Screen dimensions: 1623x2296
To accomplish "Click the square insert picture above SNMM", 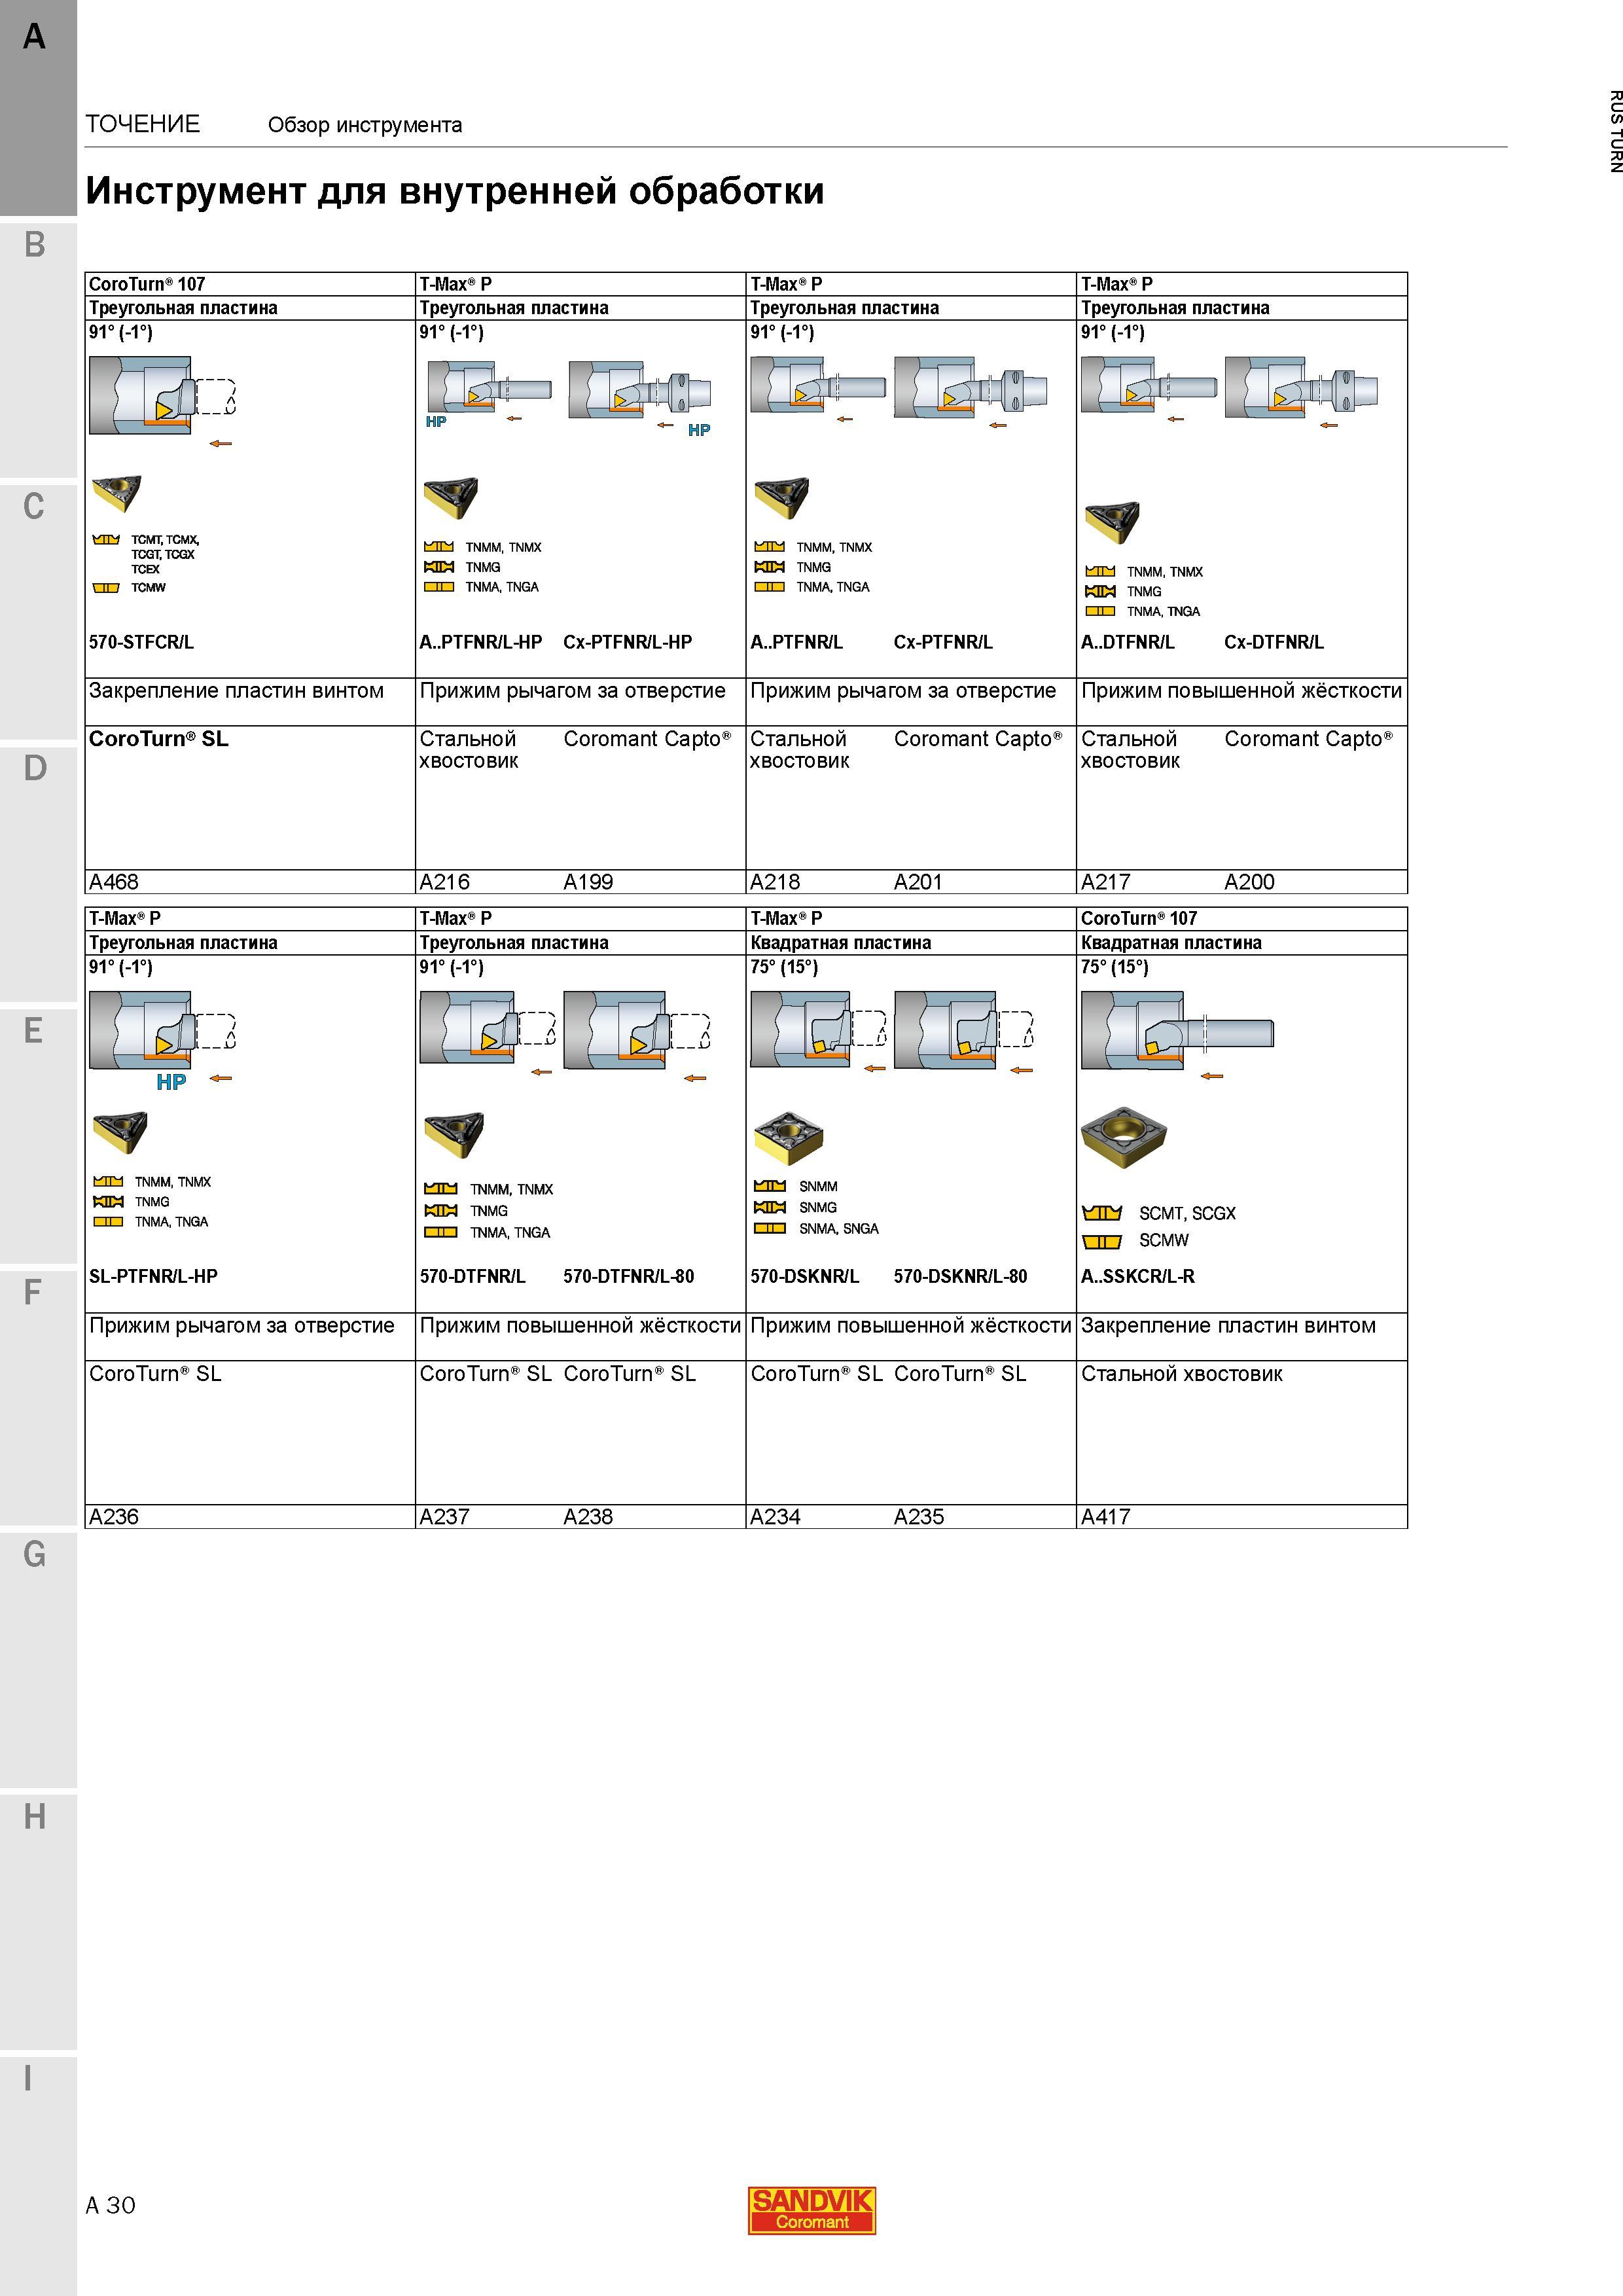I will click(x=788, y=1137).
